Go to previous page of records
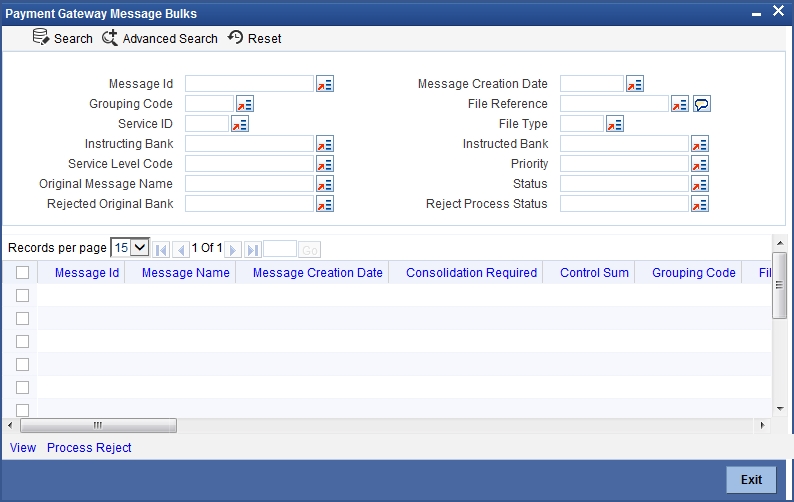Screen dimensions: 794x502 181,249
